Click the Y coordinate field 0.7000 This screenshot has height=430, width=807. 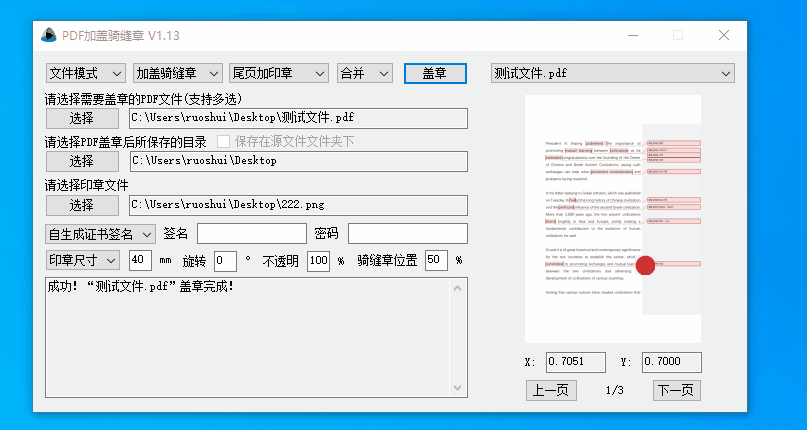pos(672,362)
